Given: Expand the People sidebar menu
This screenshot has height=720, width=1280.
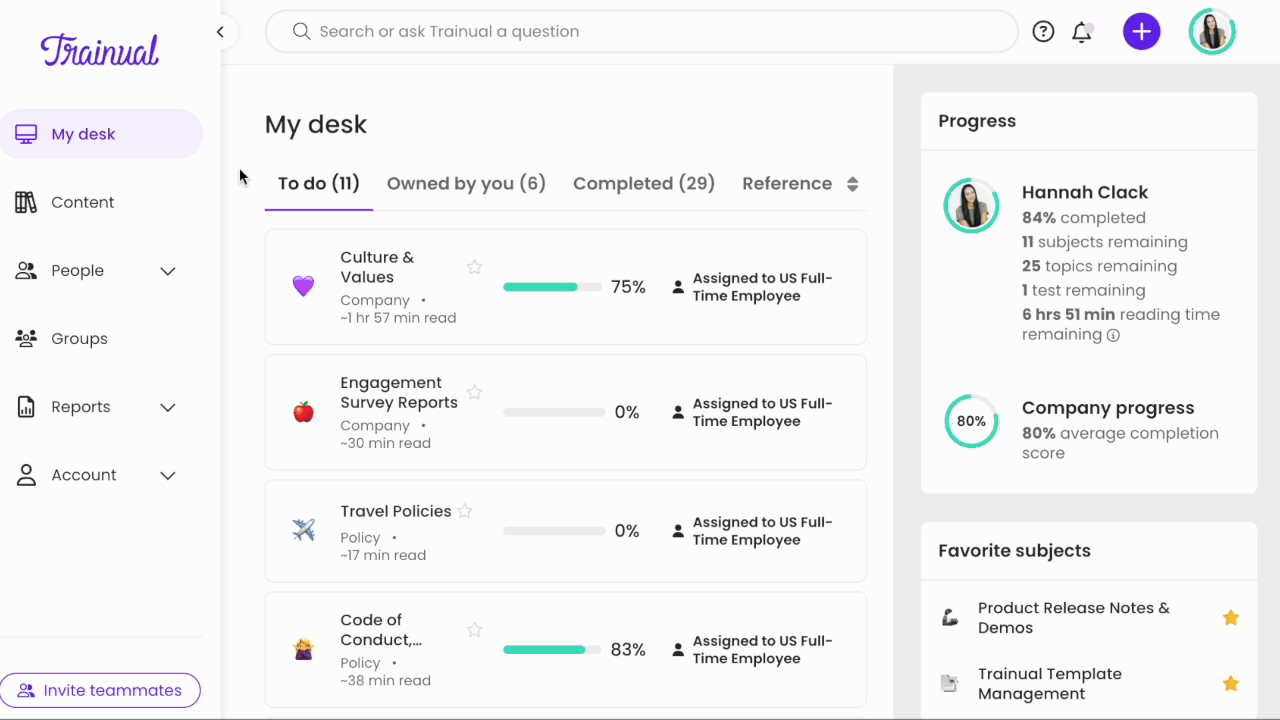Looking at the screenshot, I should click(x=168, y=271).
